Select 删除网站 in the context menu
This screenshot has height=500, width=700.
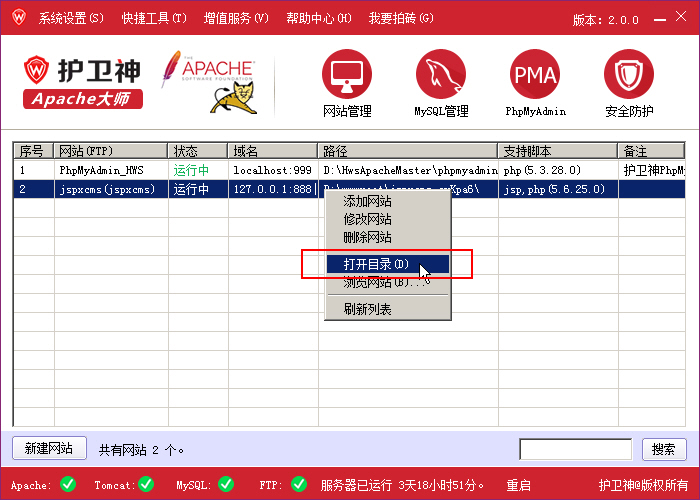tap(367, 237)
